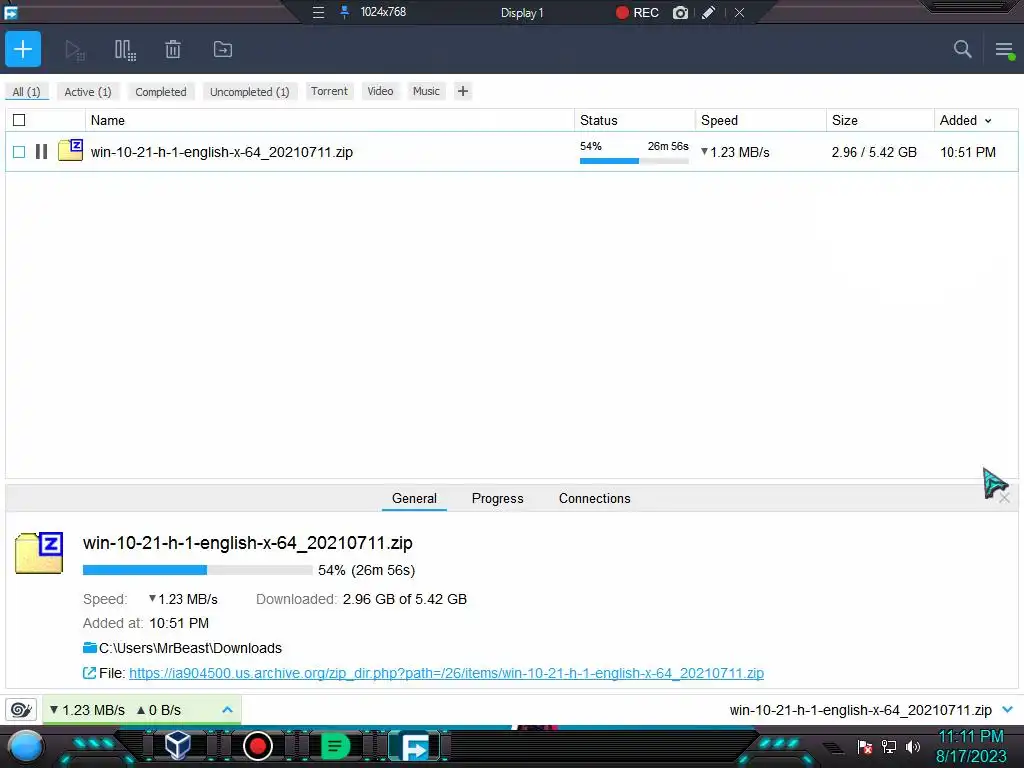Image resolution: width=1024 pixels, height=768 pixels.
Task: Click the volume speaker tray icon
Action: [x=913, y=746]
